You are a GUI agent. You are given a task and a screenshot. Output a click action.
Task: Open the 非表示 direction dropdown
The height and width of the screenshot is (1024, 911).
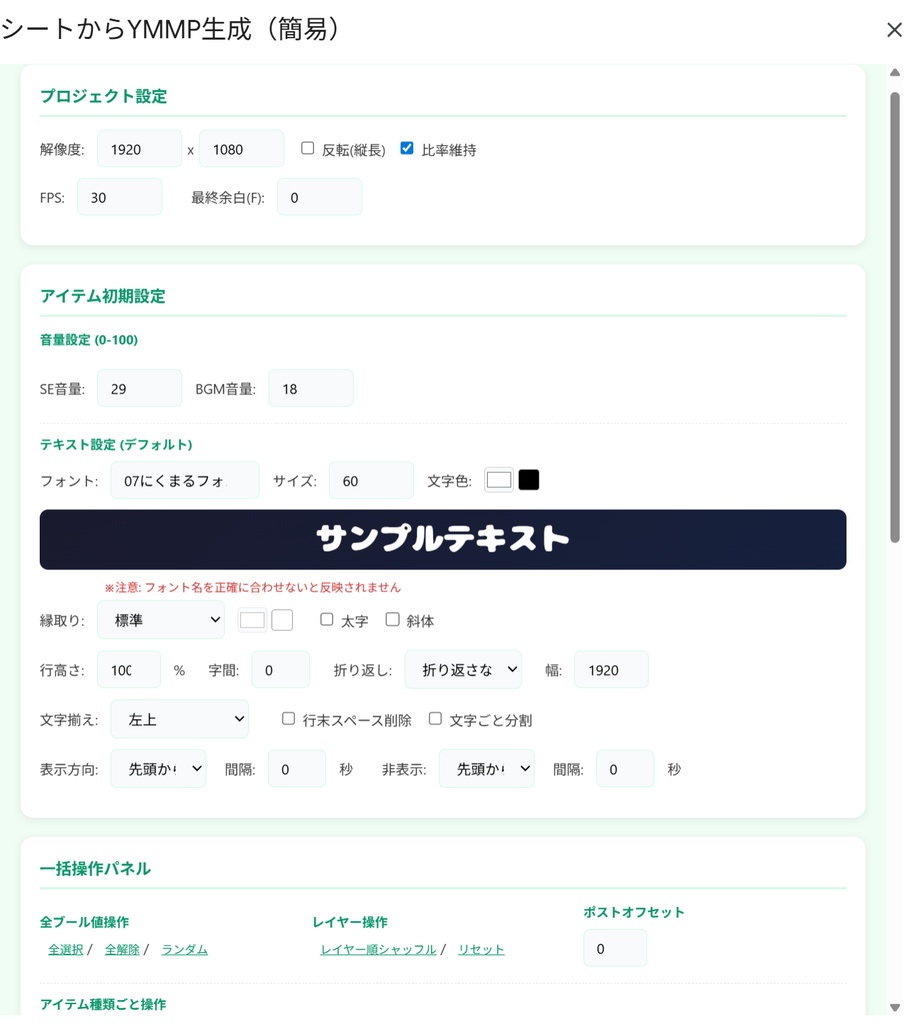(x=486, y=768)
